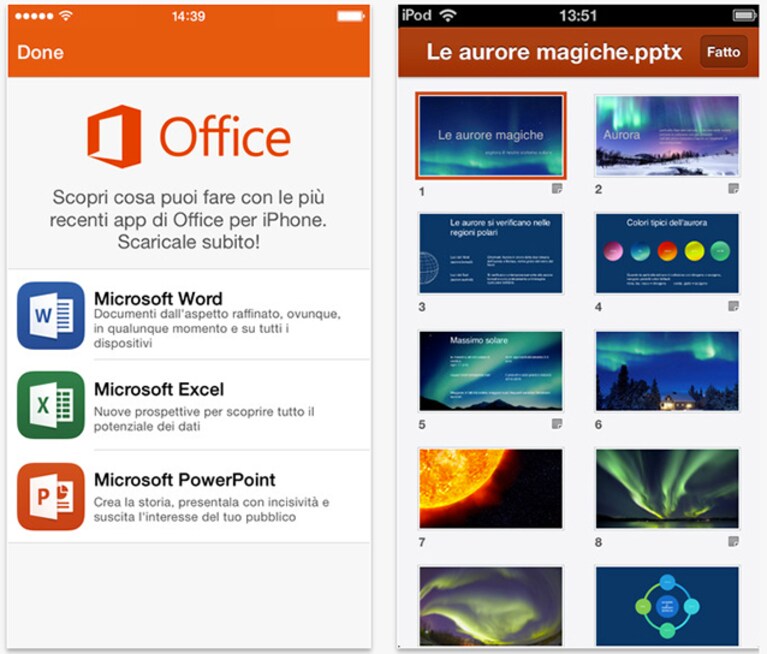This screenshot has width=767, height=654.
Task: Tap the 'Le aurore magiche.pptx' title
Action: [x=554, y=52]
